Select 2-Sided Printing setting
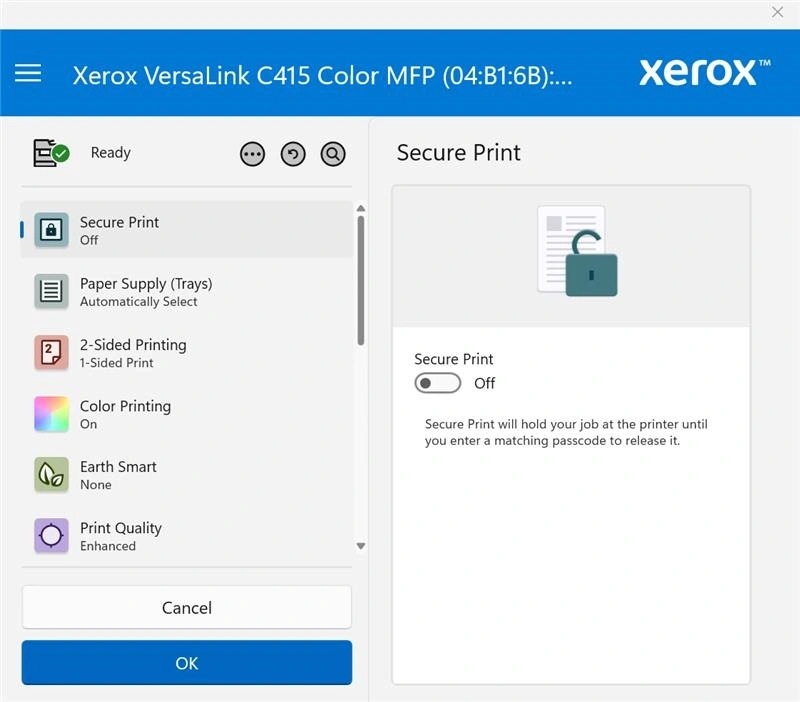This screenshot has width=800, height=702. (187, 353)
